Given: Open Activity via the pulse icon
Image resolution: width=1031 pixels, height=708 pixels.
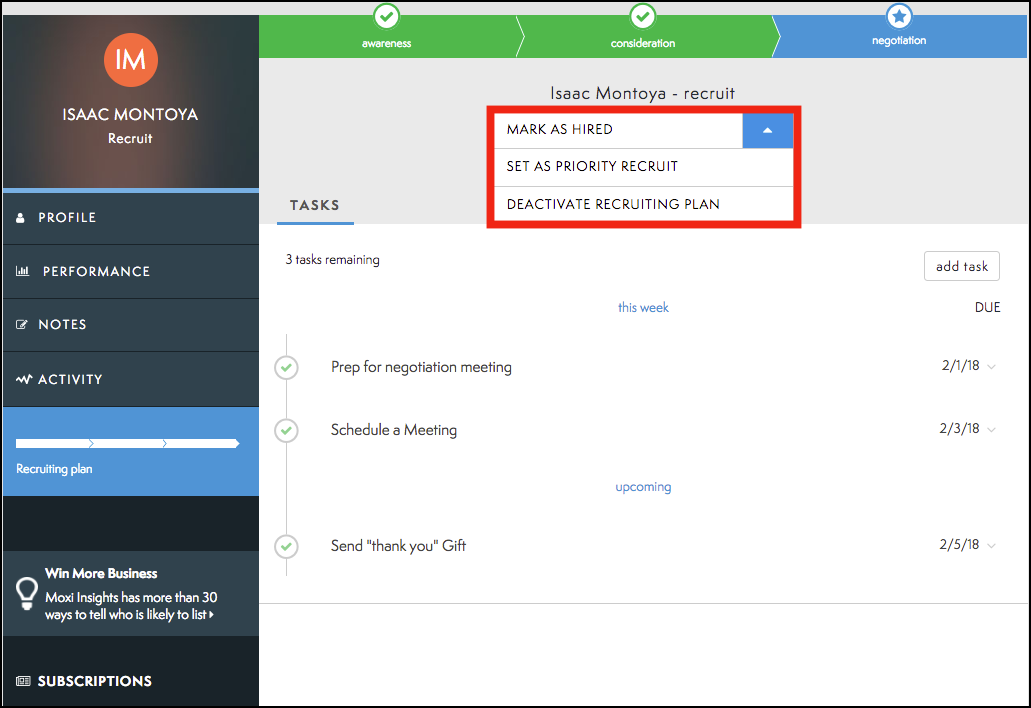Looking at the screenshot, I should coord(24,380).
